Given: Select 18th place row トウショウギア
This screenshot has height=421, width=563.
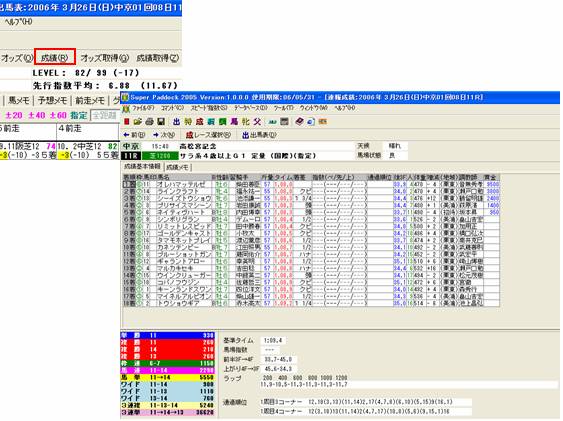Looking at the screenshot, I should click(x=311, y=303).
